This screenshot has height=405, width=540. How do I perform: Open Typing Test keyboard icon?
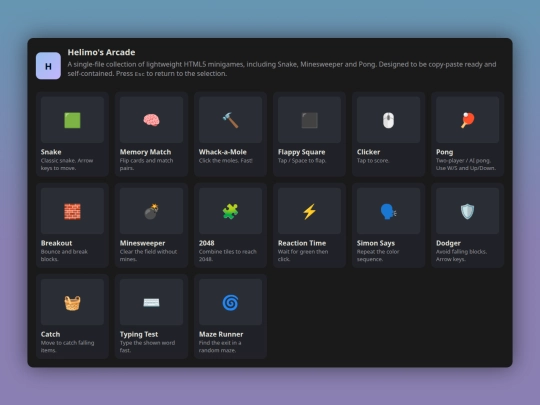coord(151,303)
